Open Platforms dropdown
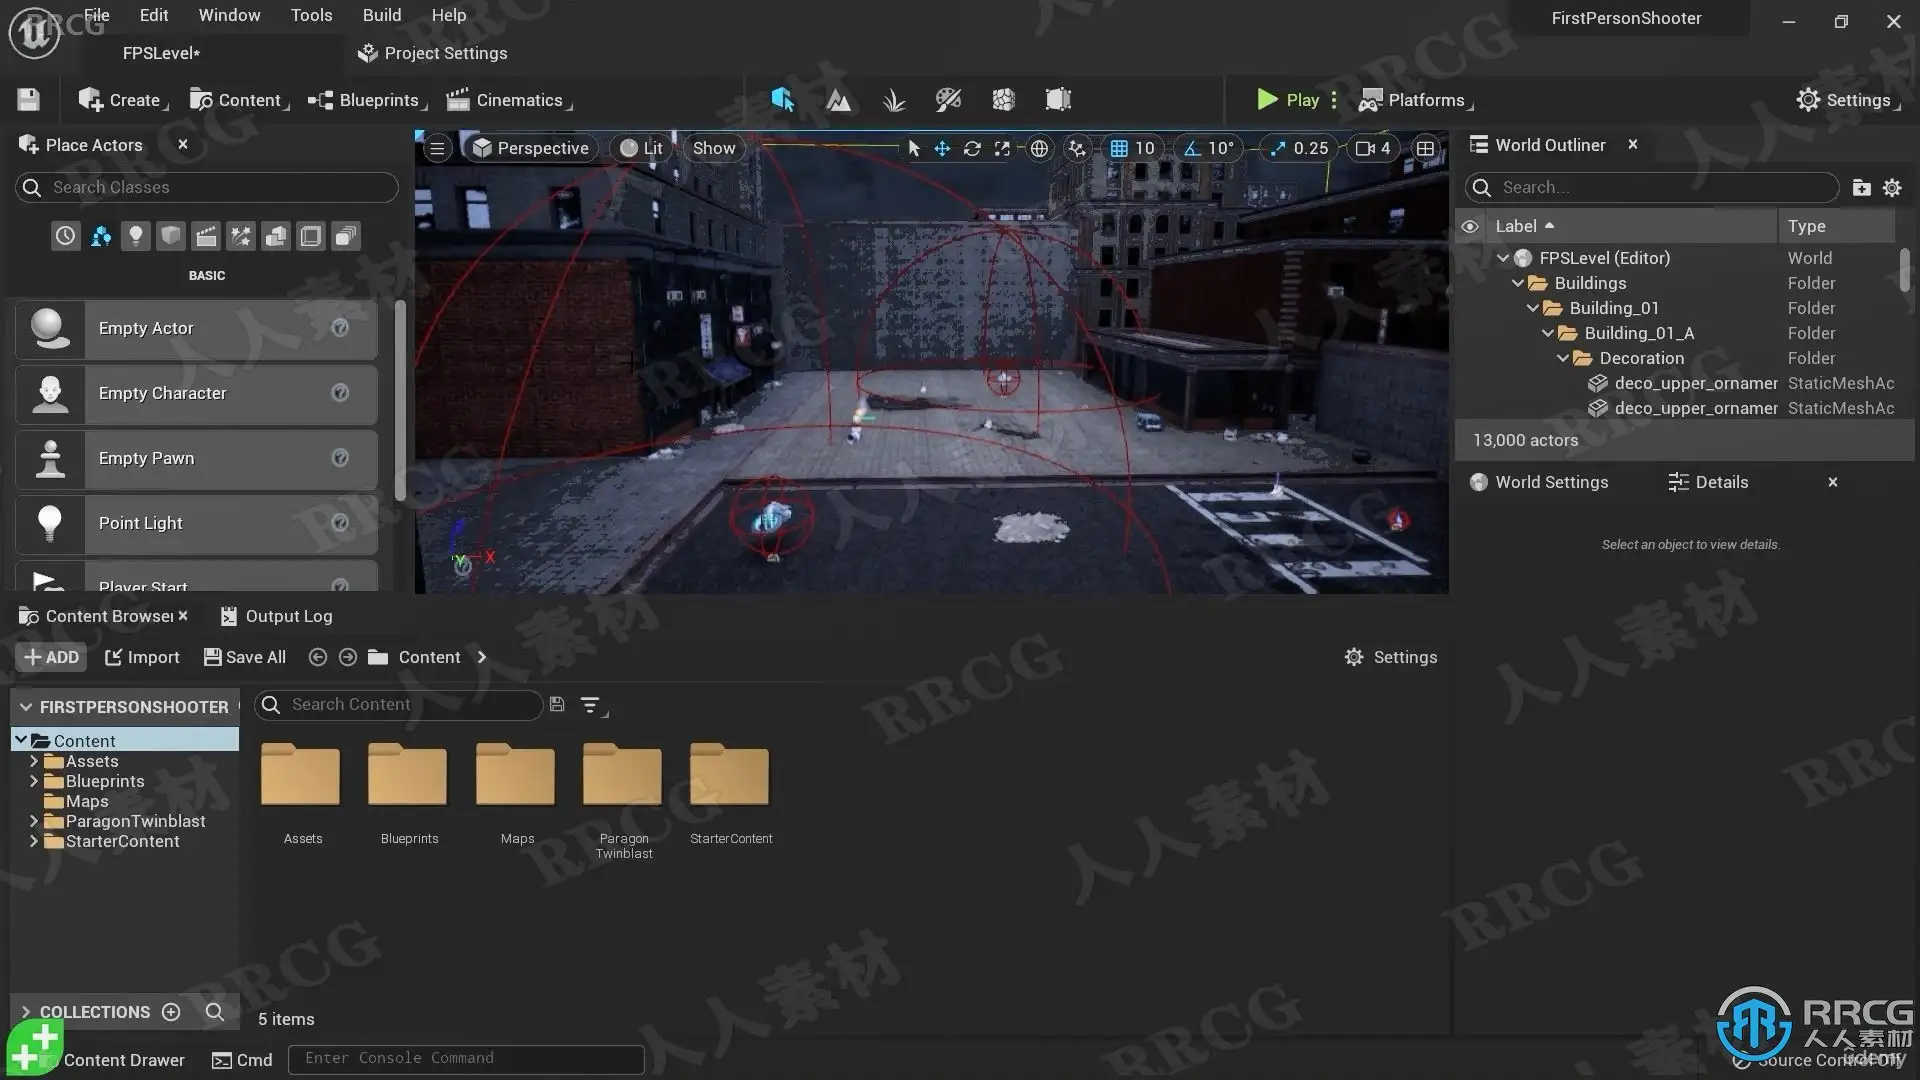The height and width of the screenshot is (1080, 1920). click(x=1416, y=100)
